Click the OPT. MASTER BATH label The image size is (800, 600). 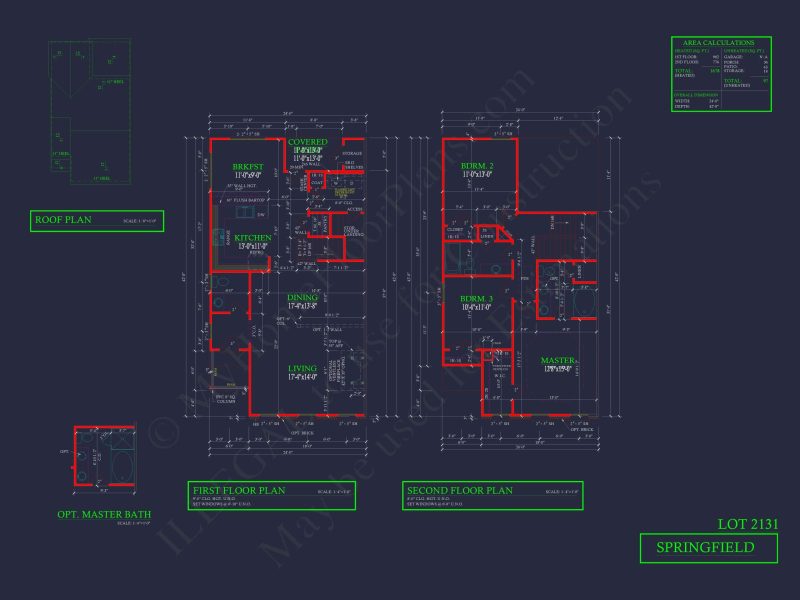(x=104, y=514)
